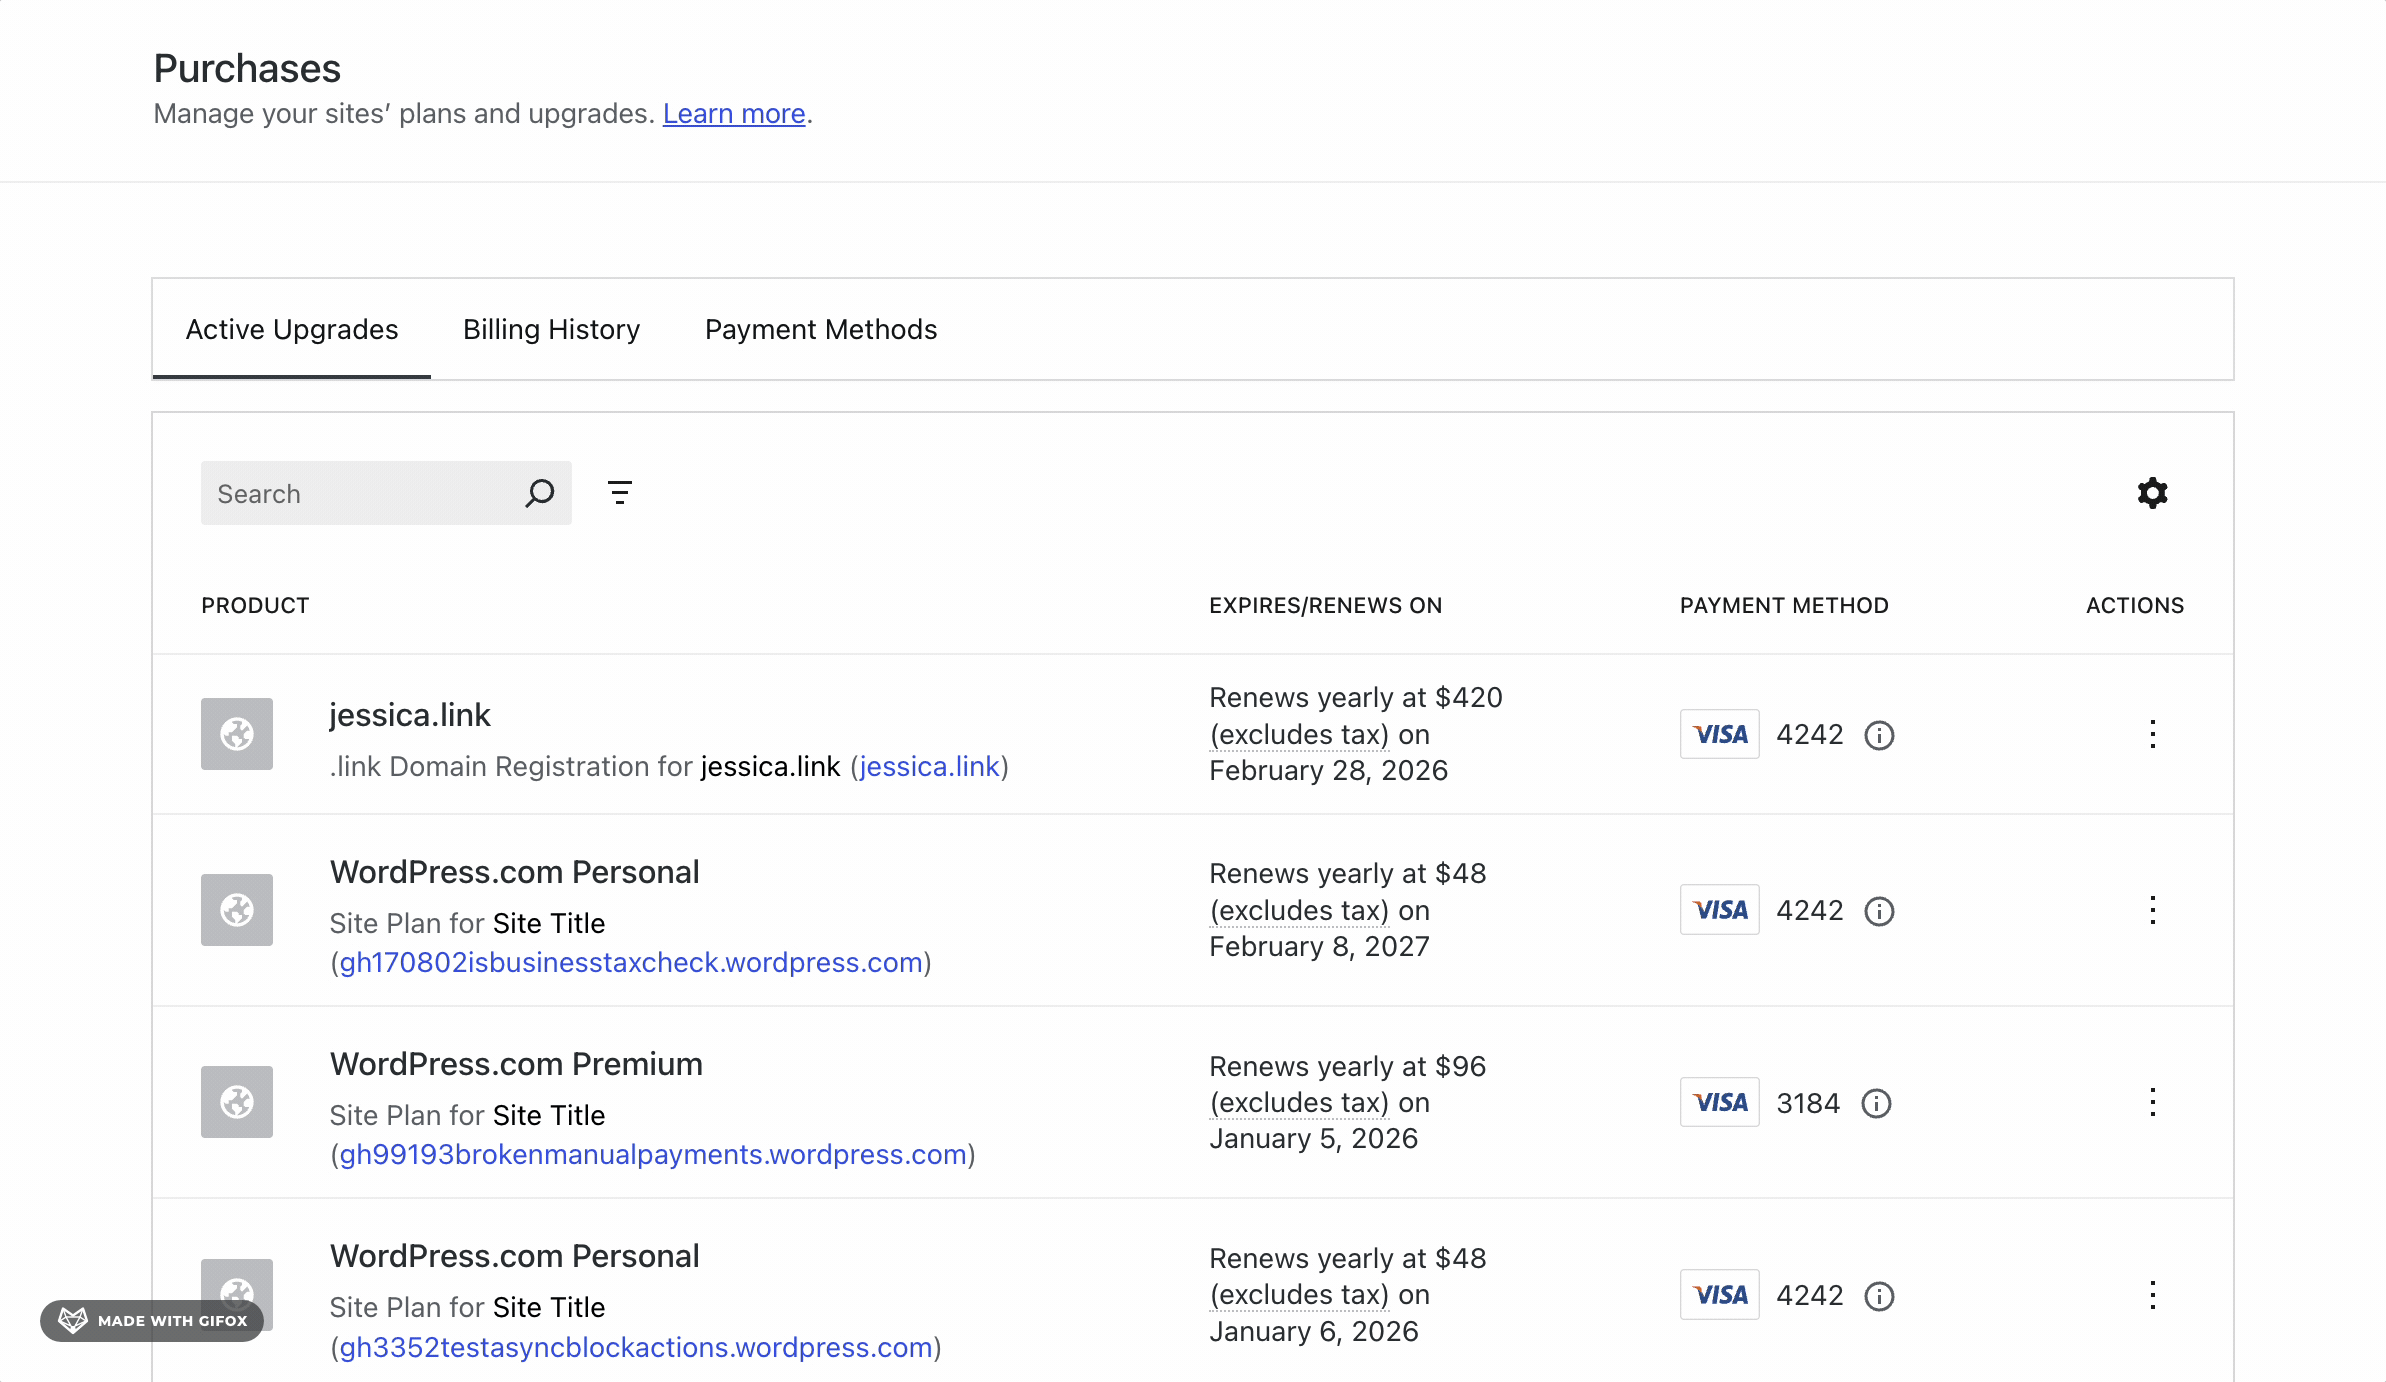Open the gh170802isbusinesstaxcheck.wordpress.com link
The image size is (2386, 1382).
point(631,962)
